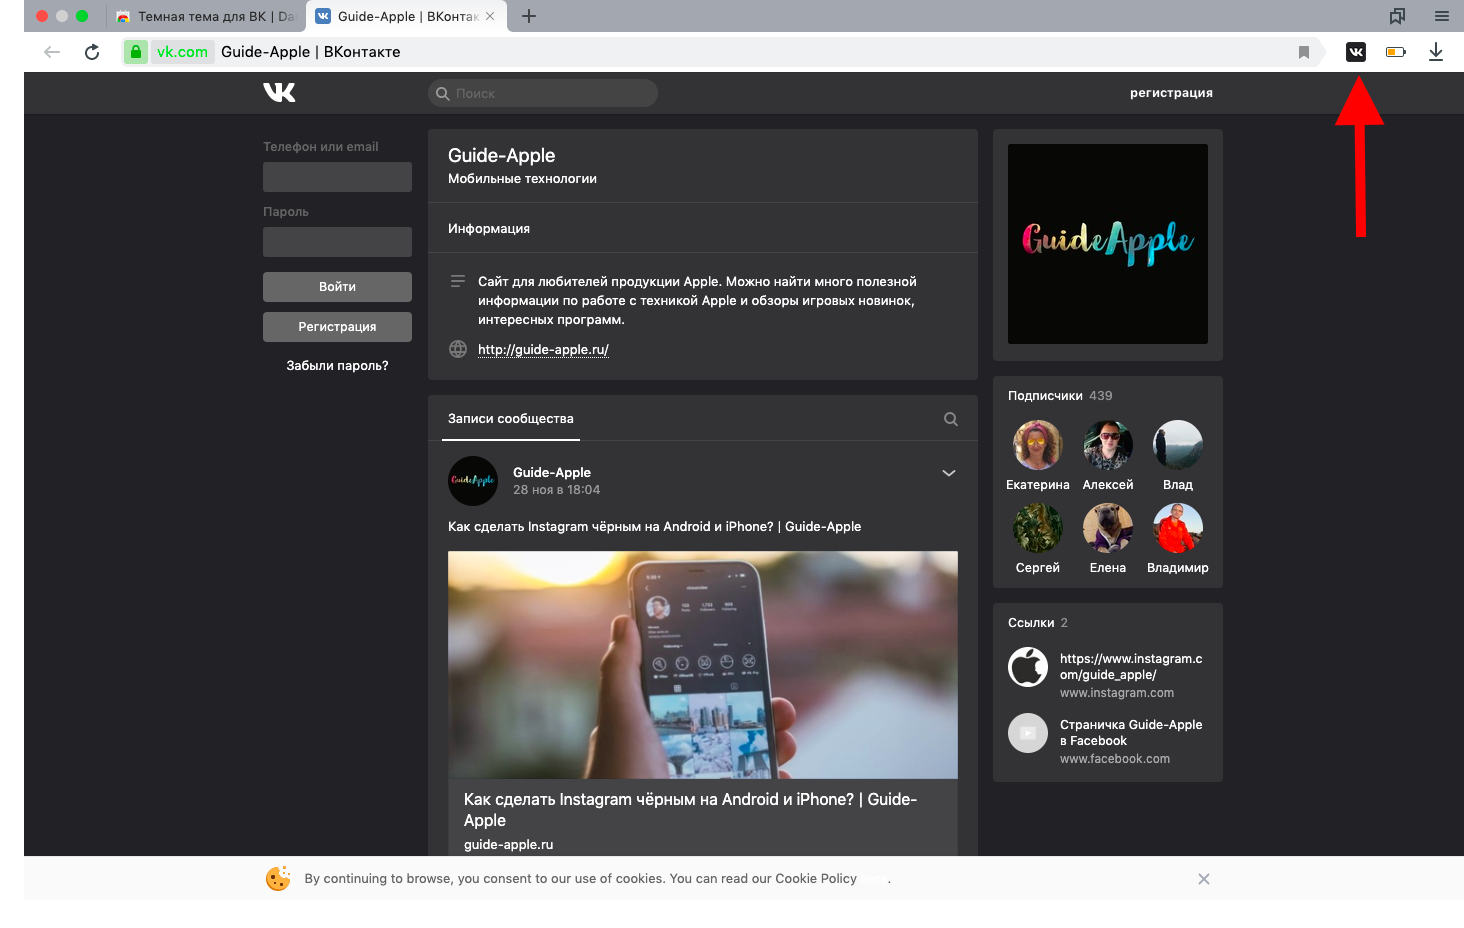Close the Guide-Apple browser tab
This screenshot has width=1464, height=928.
[x=490, y=16]
